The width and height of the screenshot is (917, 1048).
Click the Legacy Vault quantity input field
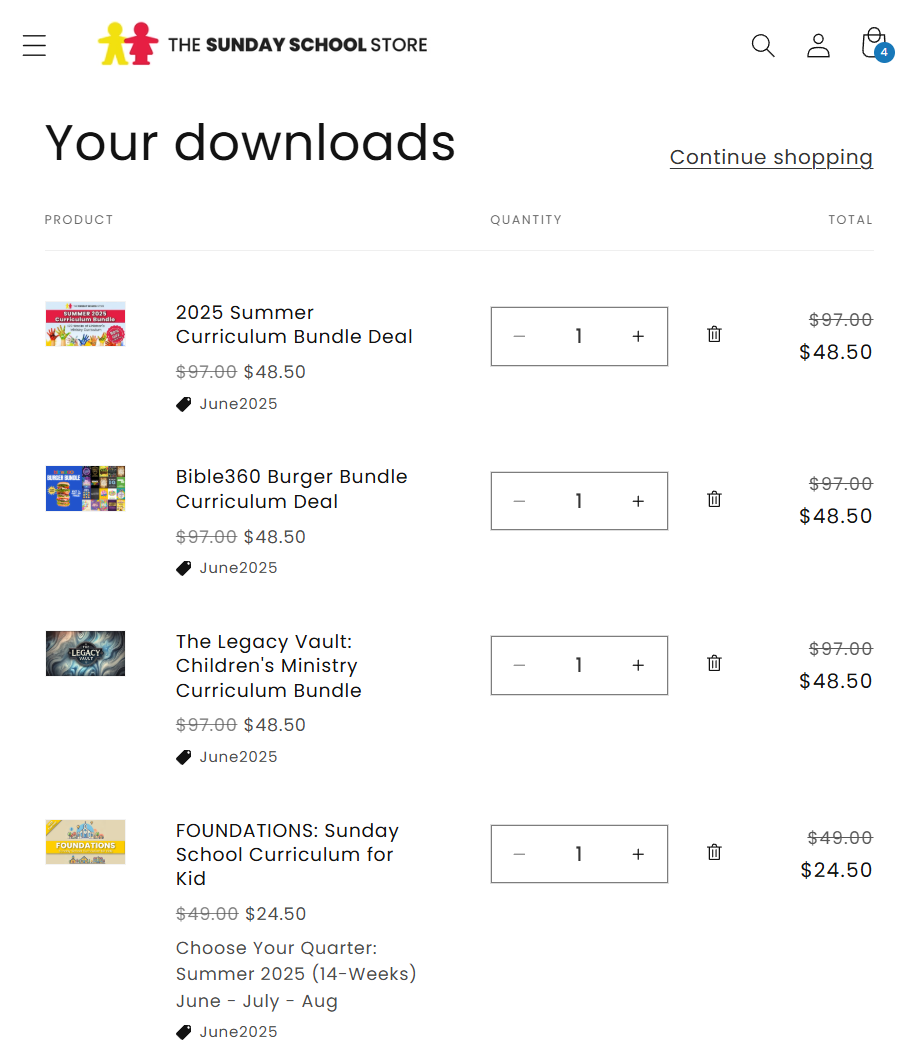tap(578, 665)
